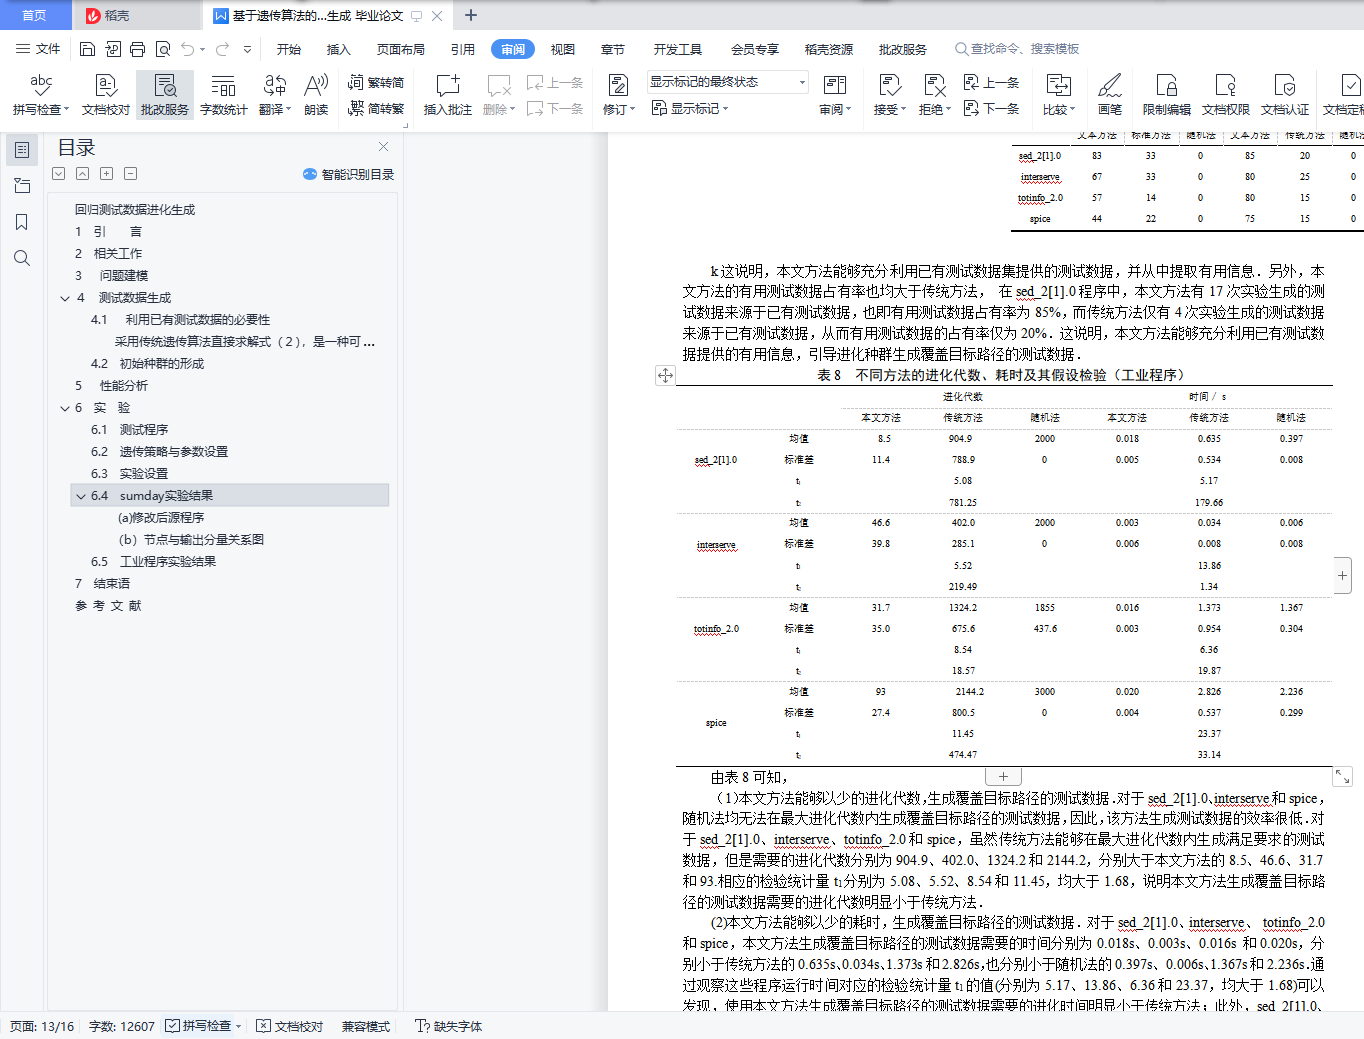Image resolution: width=1364 pixels, height=1039 pixels.
Task: Click 兼容模式 in the status bar
Action: [x=366, y=1026]
